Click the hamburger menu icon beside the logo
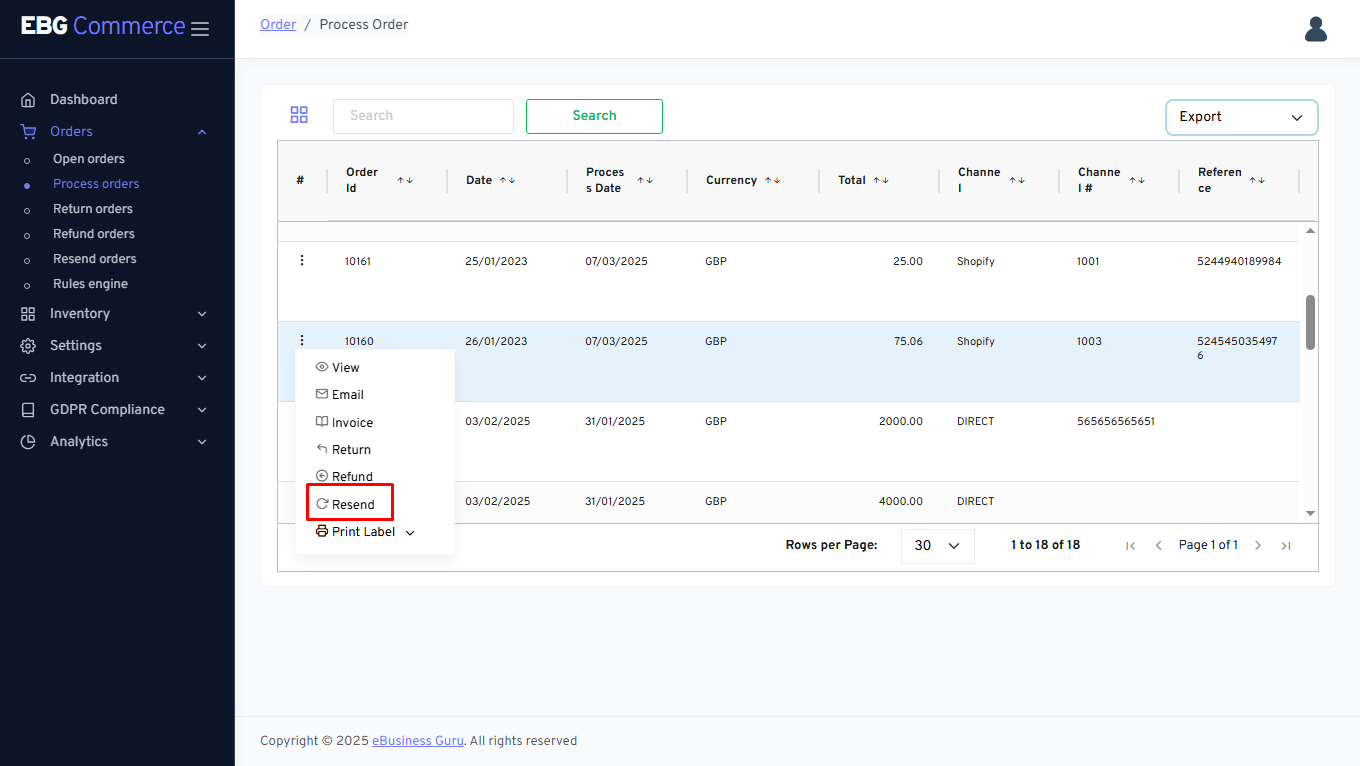 200,29
